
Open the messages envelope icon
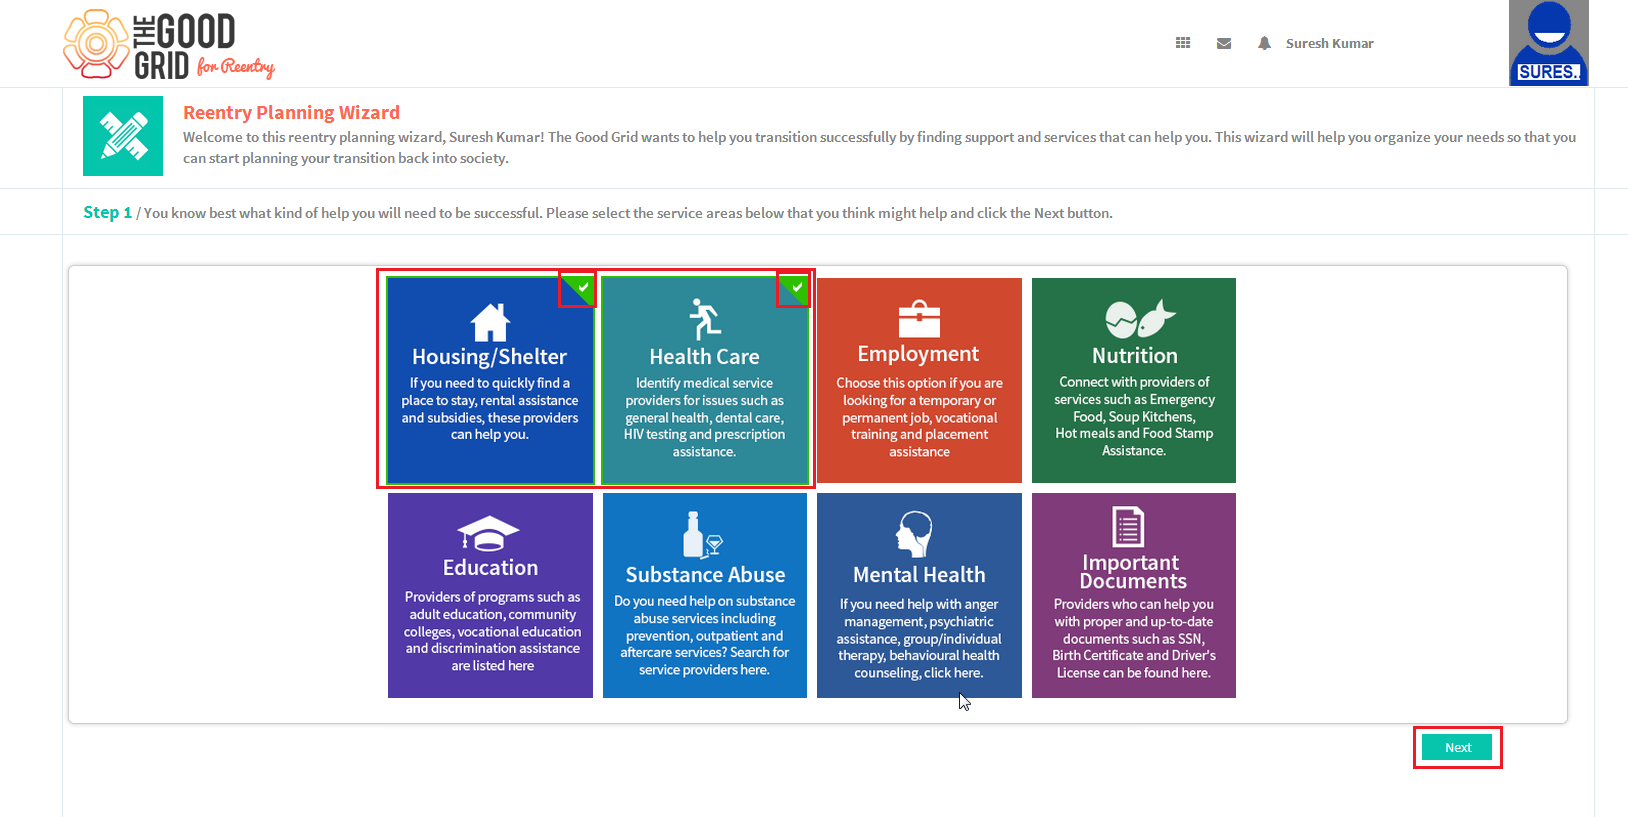[x=1224, y=43]
